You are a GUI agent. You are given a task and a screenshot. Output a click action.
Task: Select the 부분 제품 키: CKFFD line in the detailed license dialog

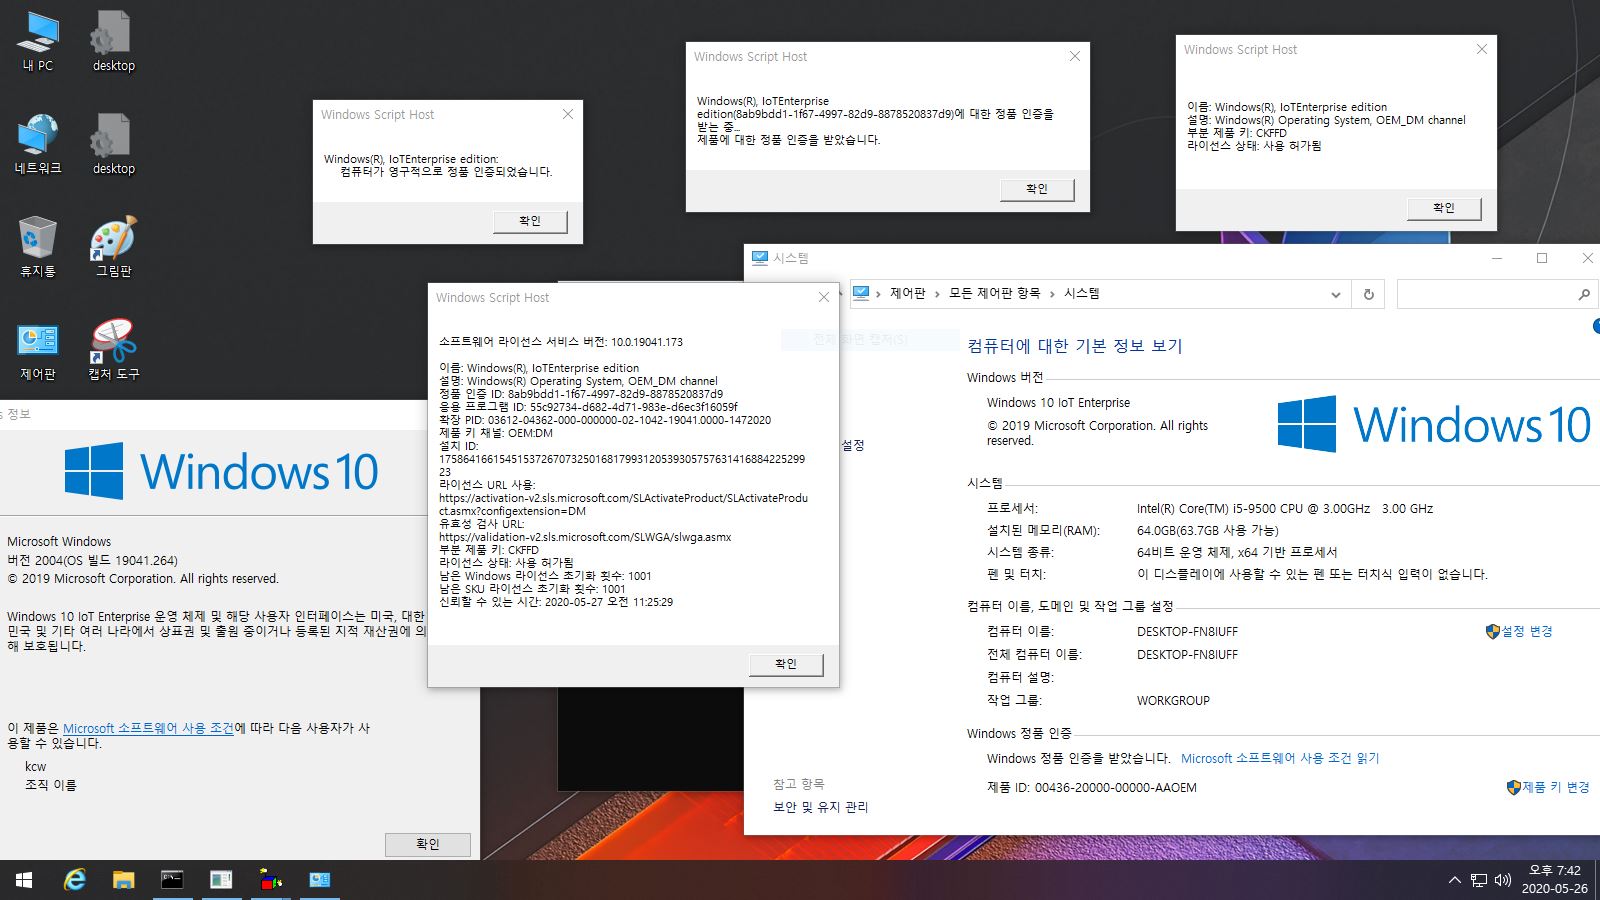pos(489,550)
